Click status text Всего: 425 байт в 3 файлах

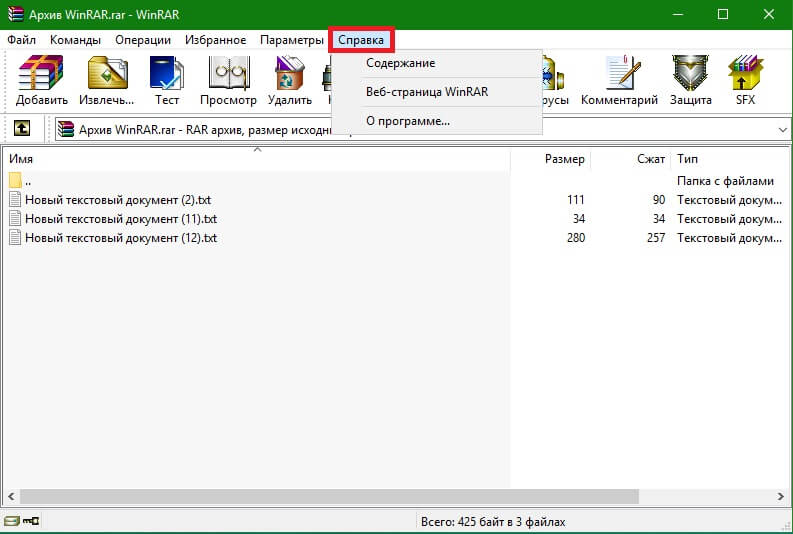493,522
